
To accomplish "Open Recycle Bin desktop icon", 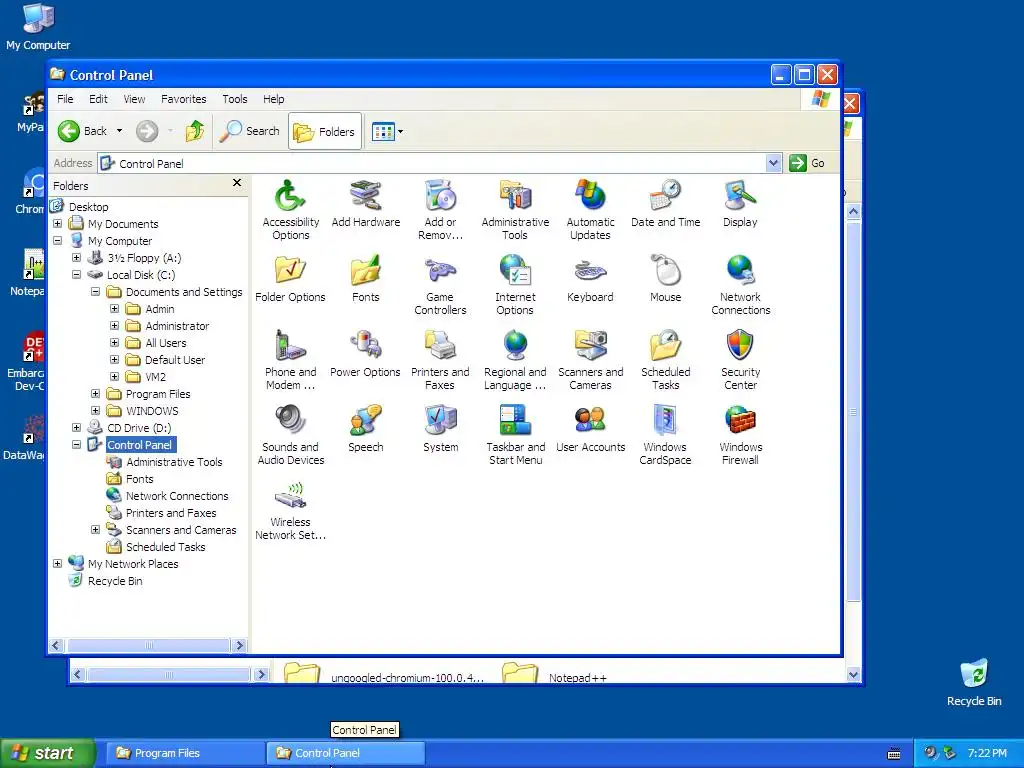I will tap(974, 682).
